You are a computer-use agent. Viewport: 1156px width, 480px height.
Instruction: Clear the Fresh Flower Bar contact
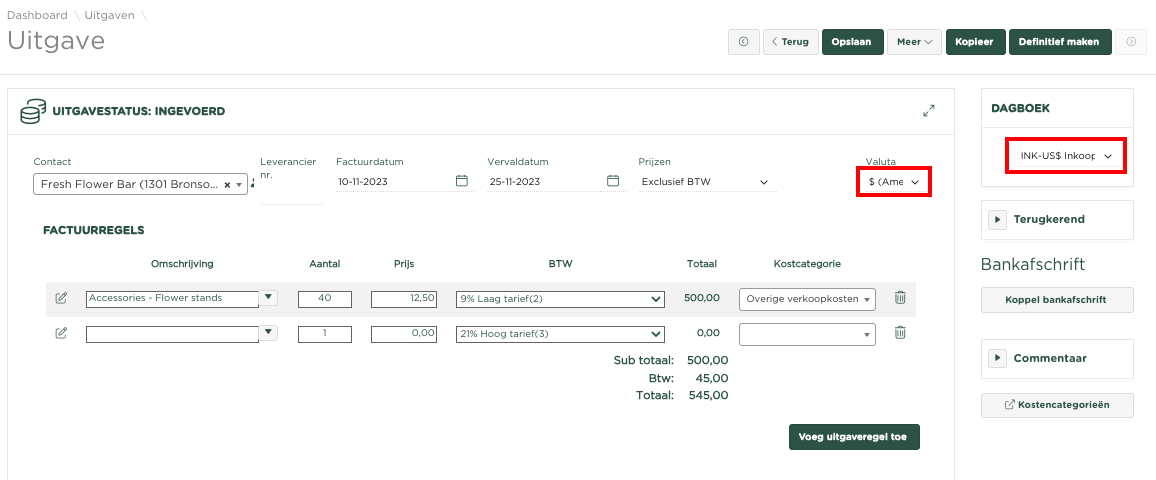point(227,184)
